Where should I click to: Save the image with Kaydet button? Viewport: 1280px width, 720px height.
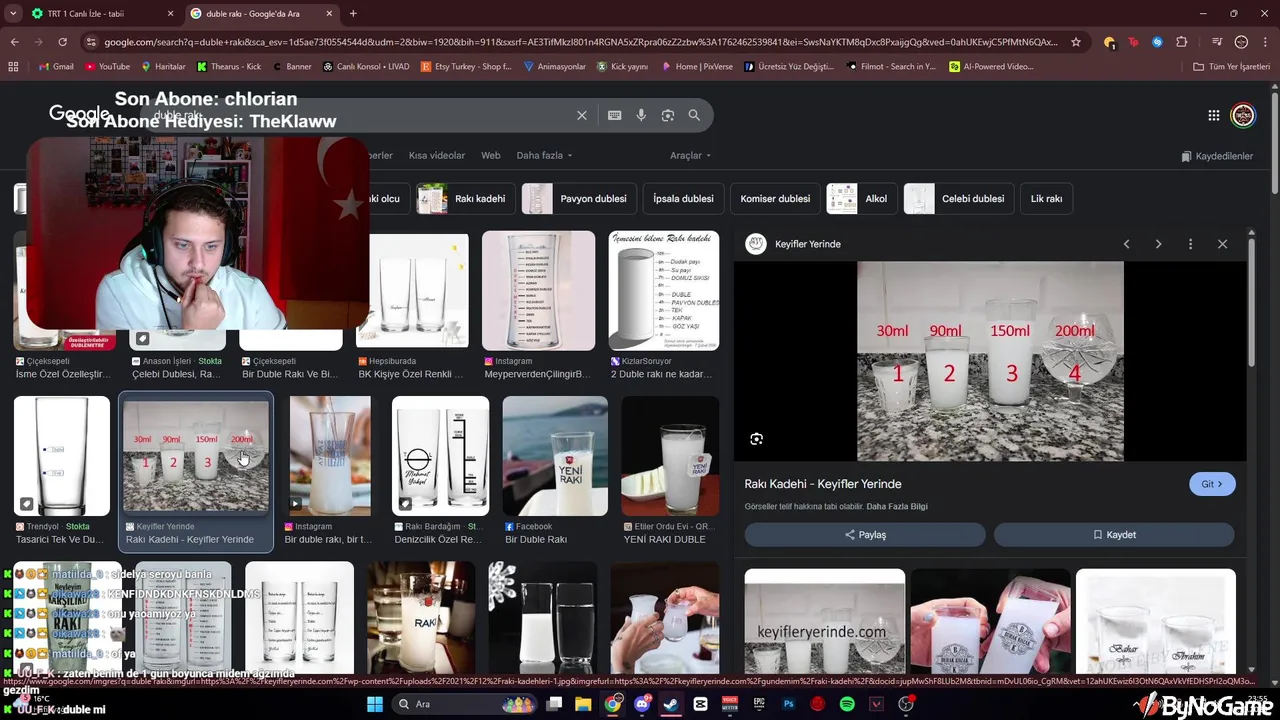pyautogui.click(x=1114, y=535)
